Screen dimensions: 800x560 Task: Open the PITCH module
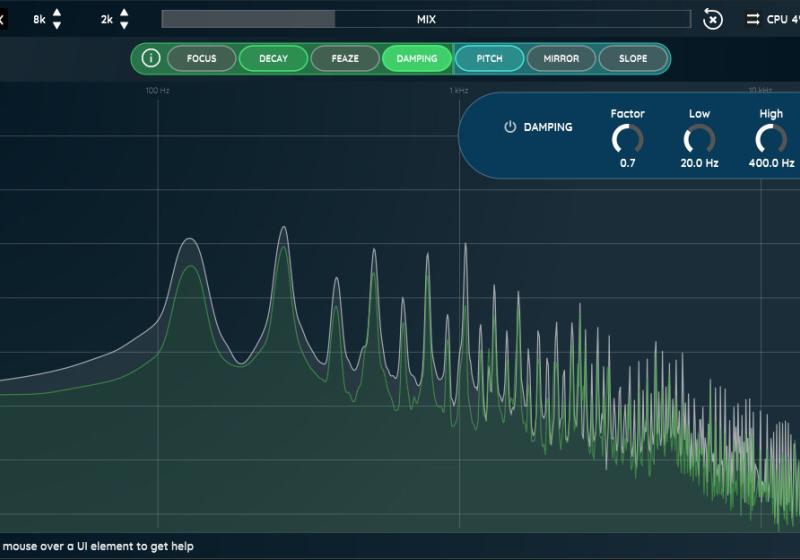[x=489, y=58]
